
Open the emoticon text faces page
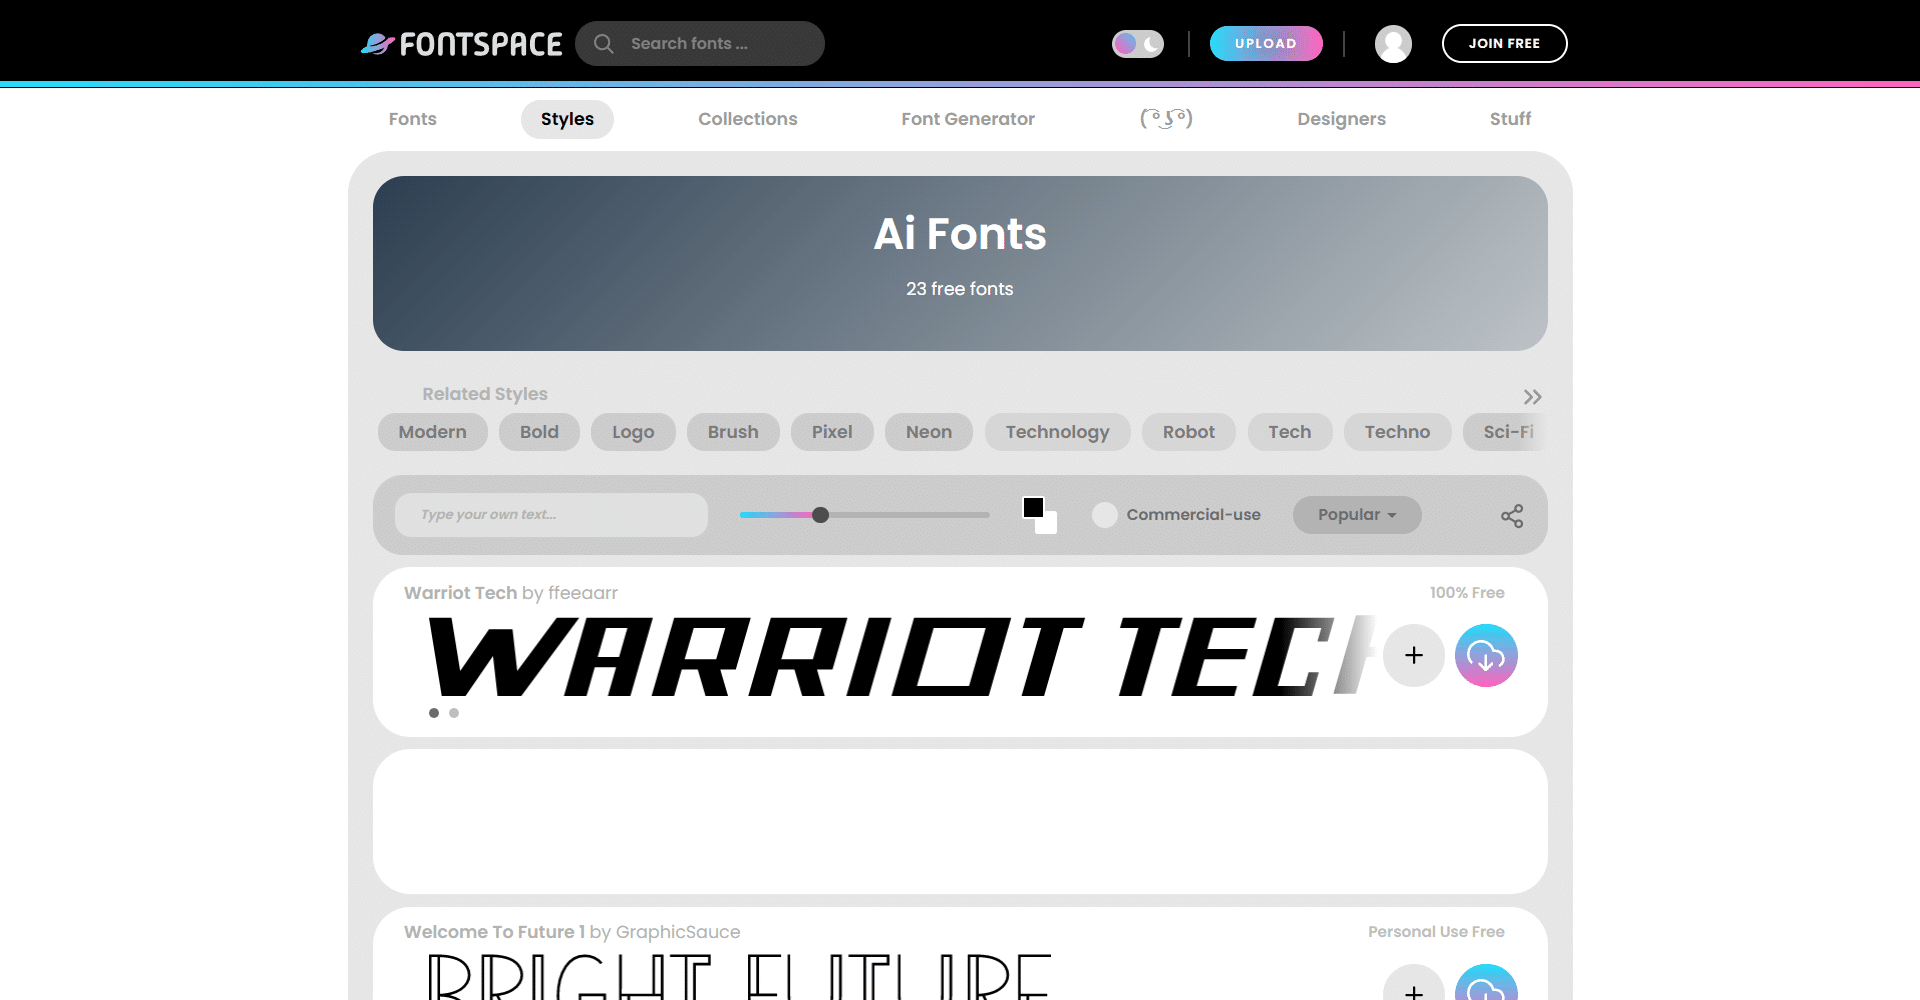click(x=1166, y=119)
